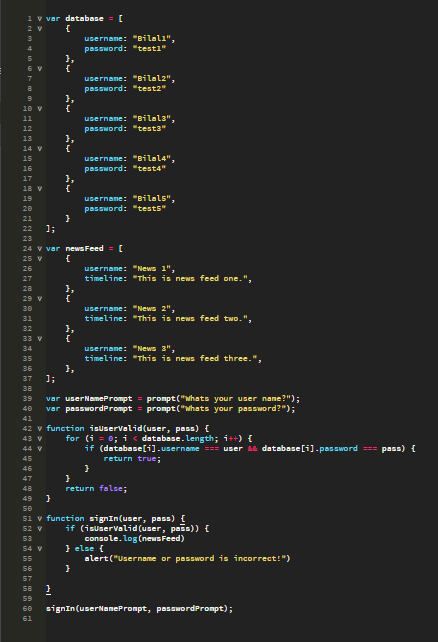Collapse the fold arrow on line 2
The image size is (438, 642).
tap(40, 29)
